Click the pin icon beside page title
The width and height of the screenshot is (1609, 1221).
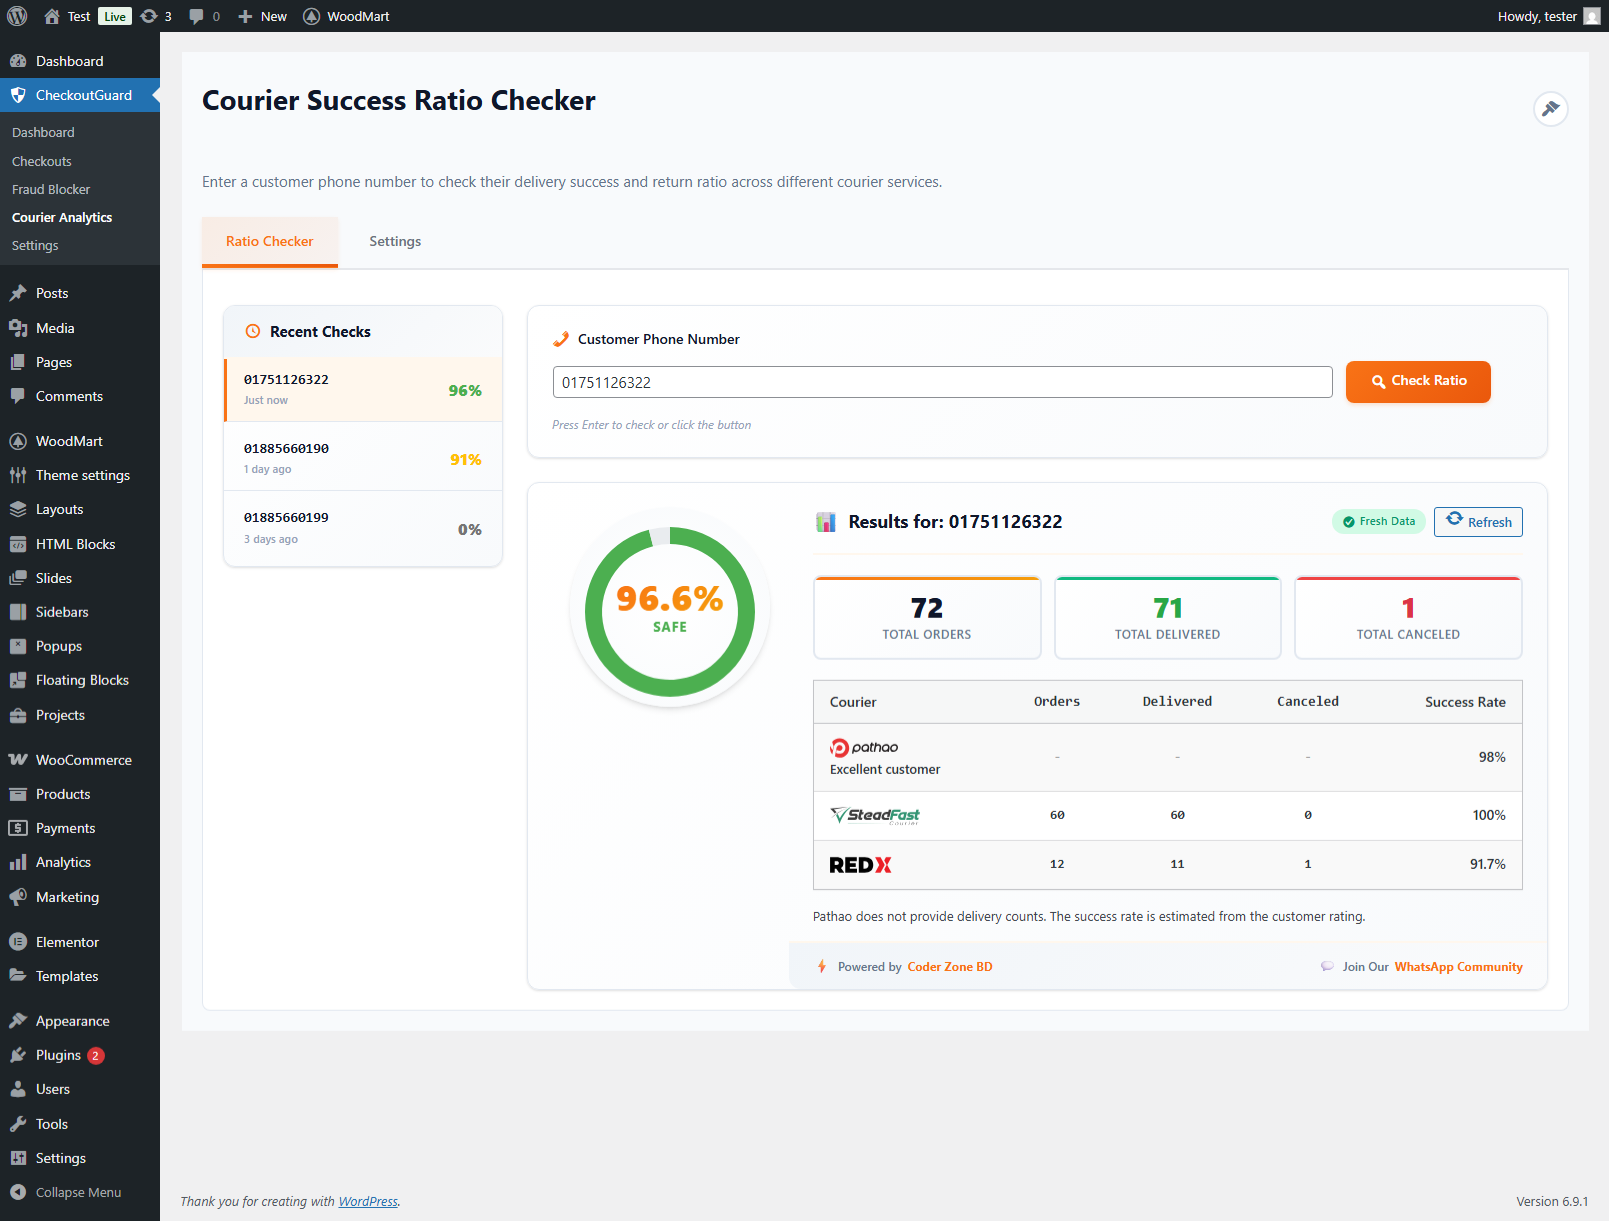(x=1550, y=109)
